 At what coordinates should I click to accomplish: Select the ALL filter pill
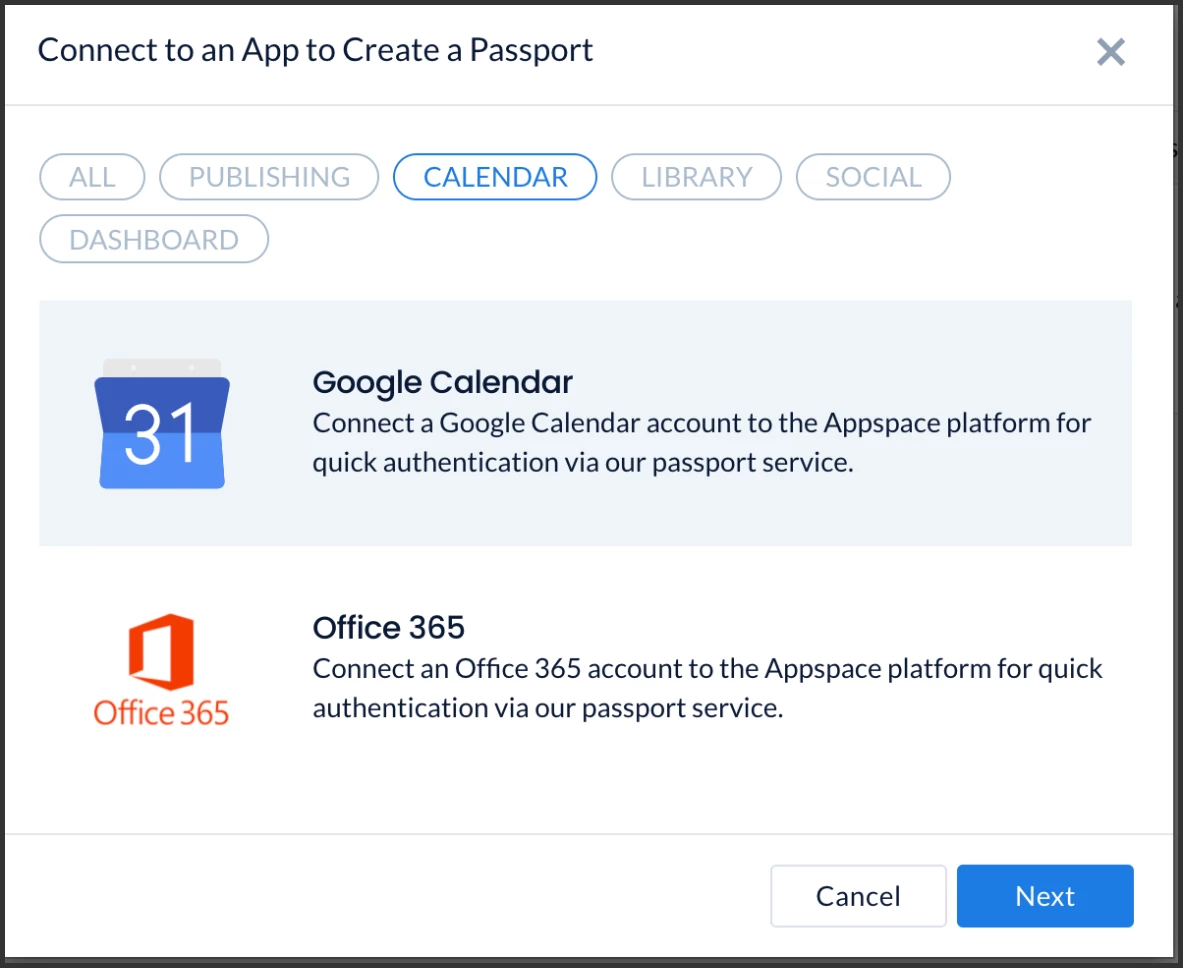click(x=92, y=177)
